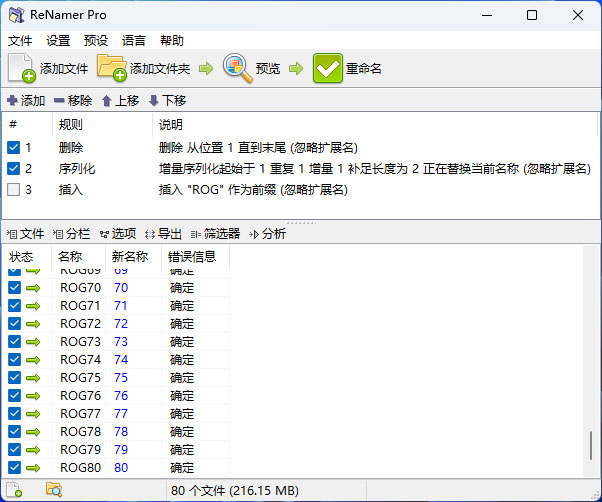This screenshot has width=602, height=502.
Task: Open the 预设 presets menu
Action: (x=96, y=40)
